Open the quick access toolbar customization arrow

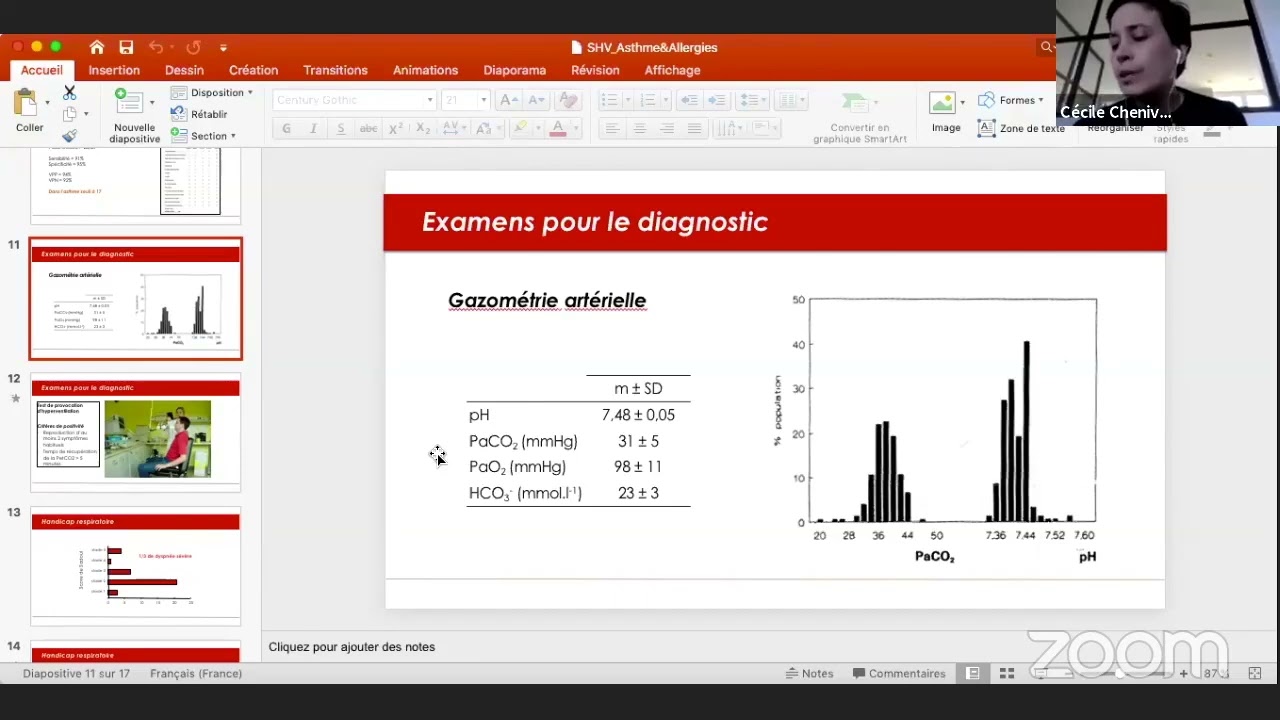coord(223,47)
